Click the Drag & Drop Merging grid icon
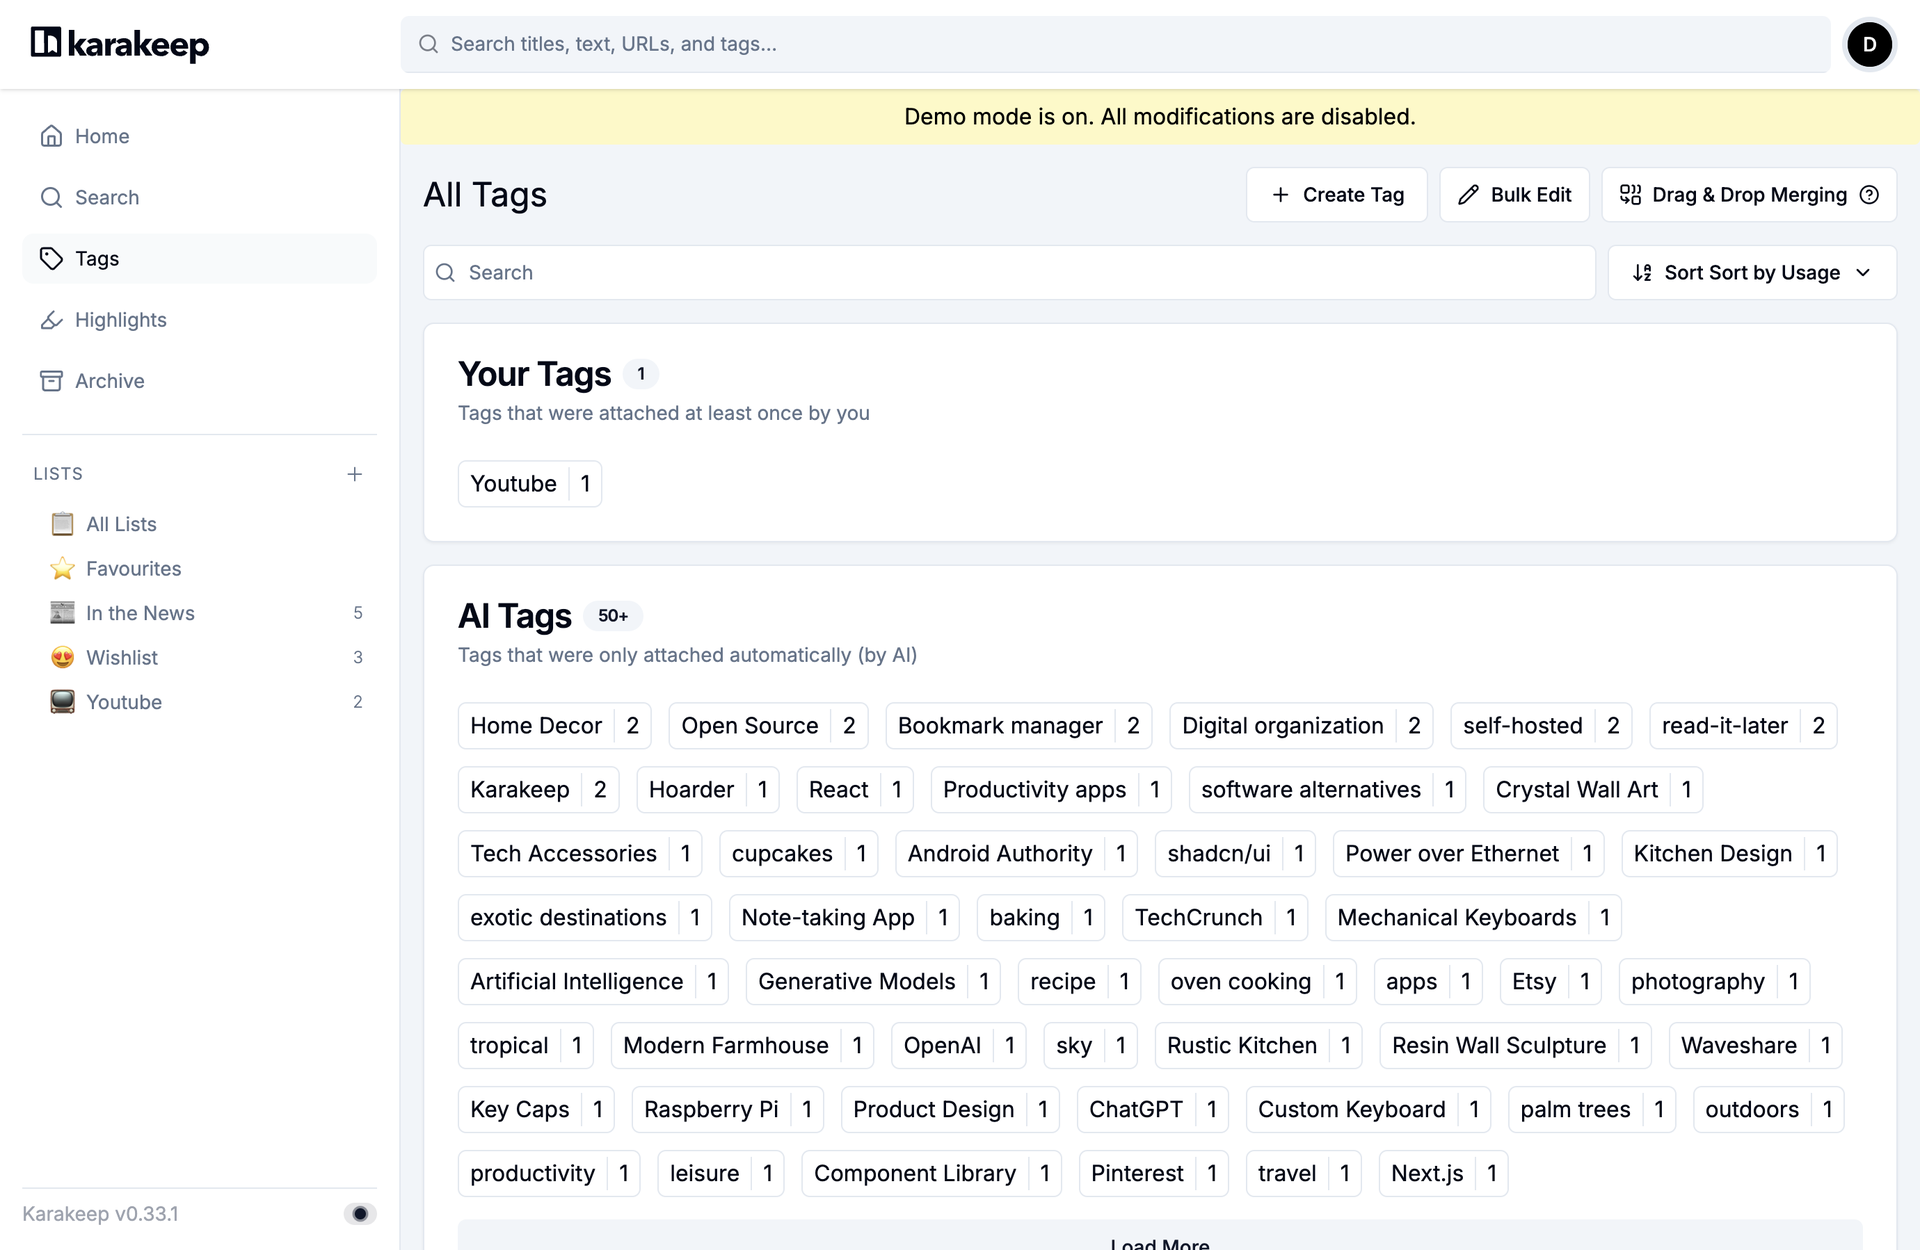The image size is (1920, 1250). 1630,195
